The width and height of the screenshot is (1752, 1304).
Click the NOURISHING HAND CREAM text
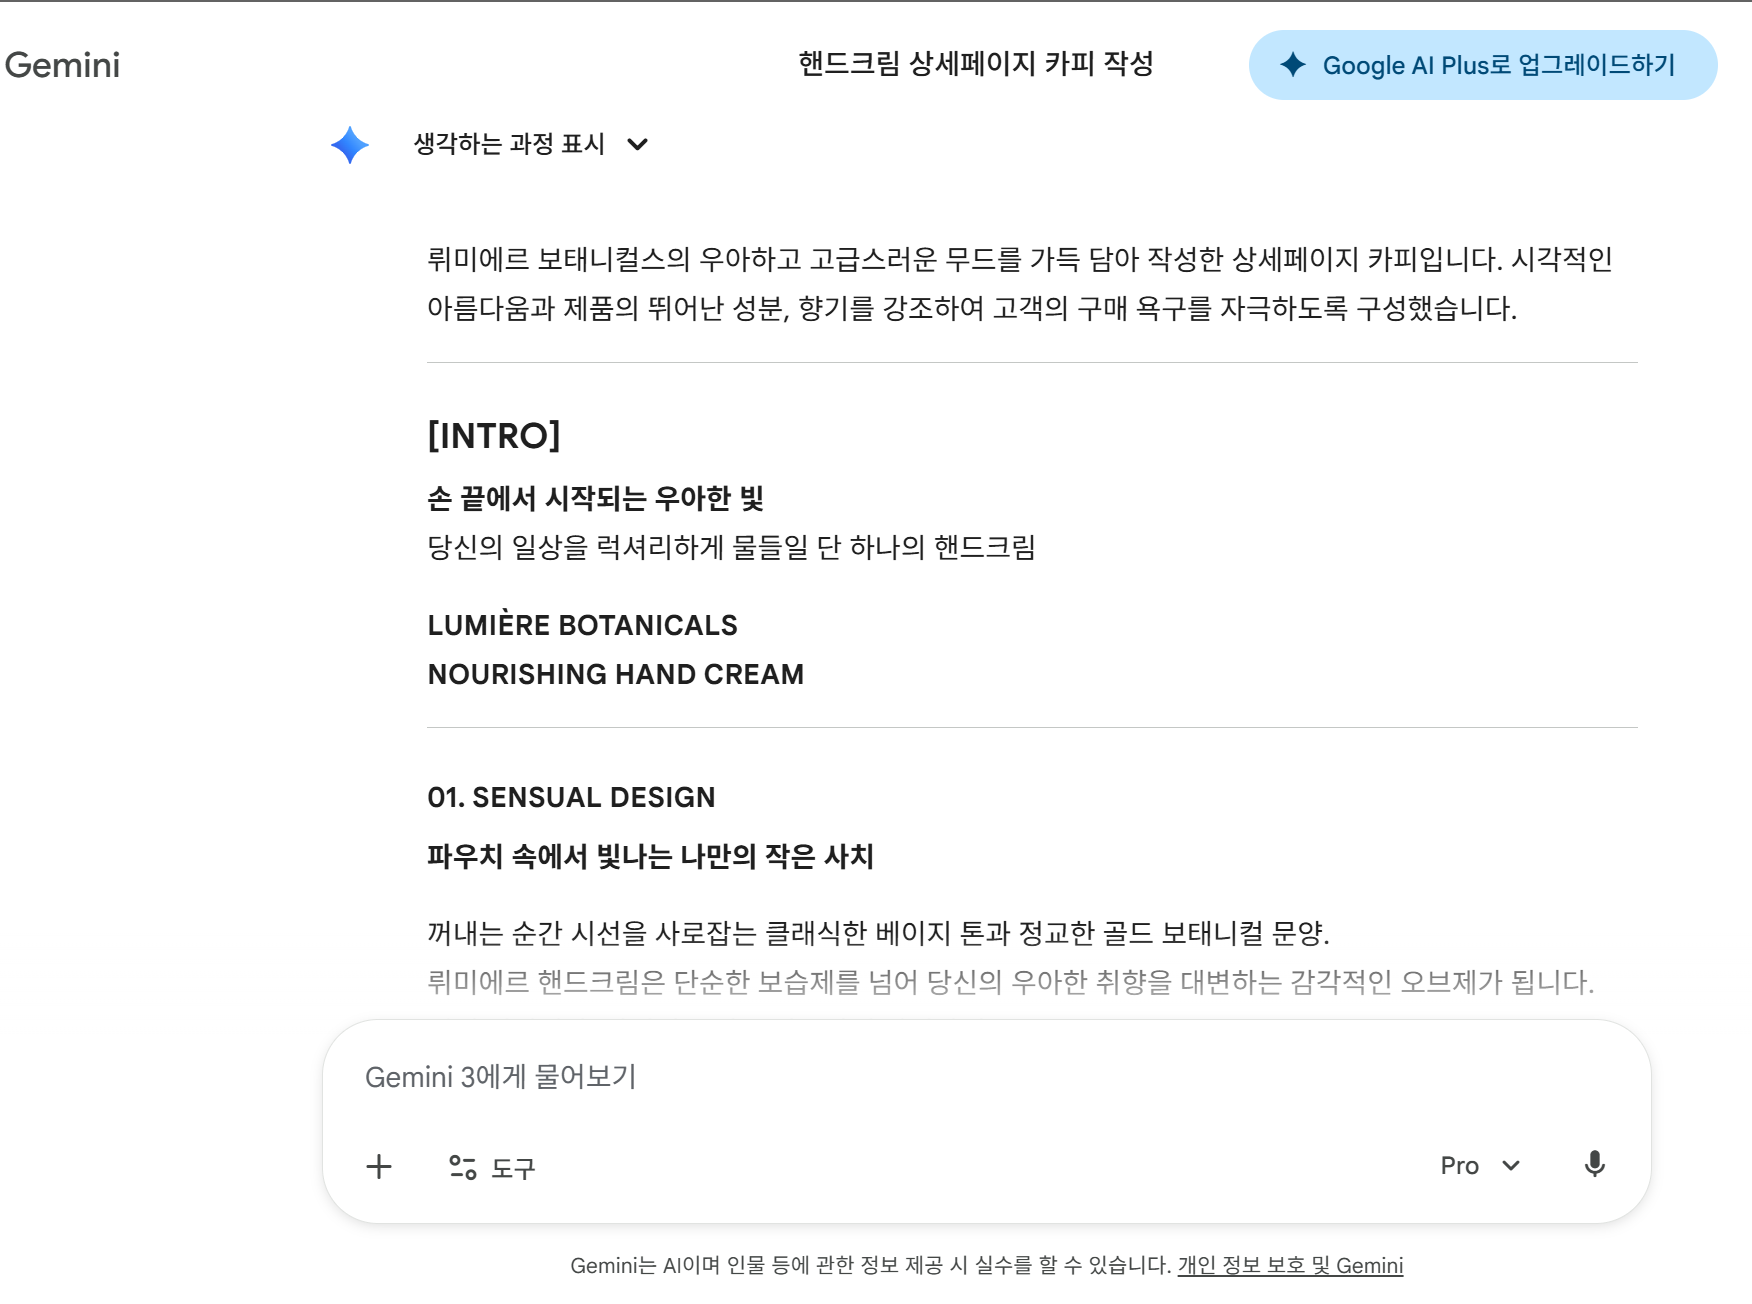click(615, 674)
